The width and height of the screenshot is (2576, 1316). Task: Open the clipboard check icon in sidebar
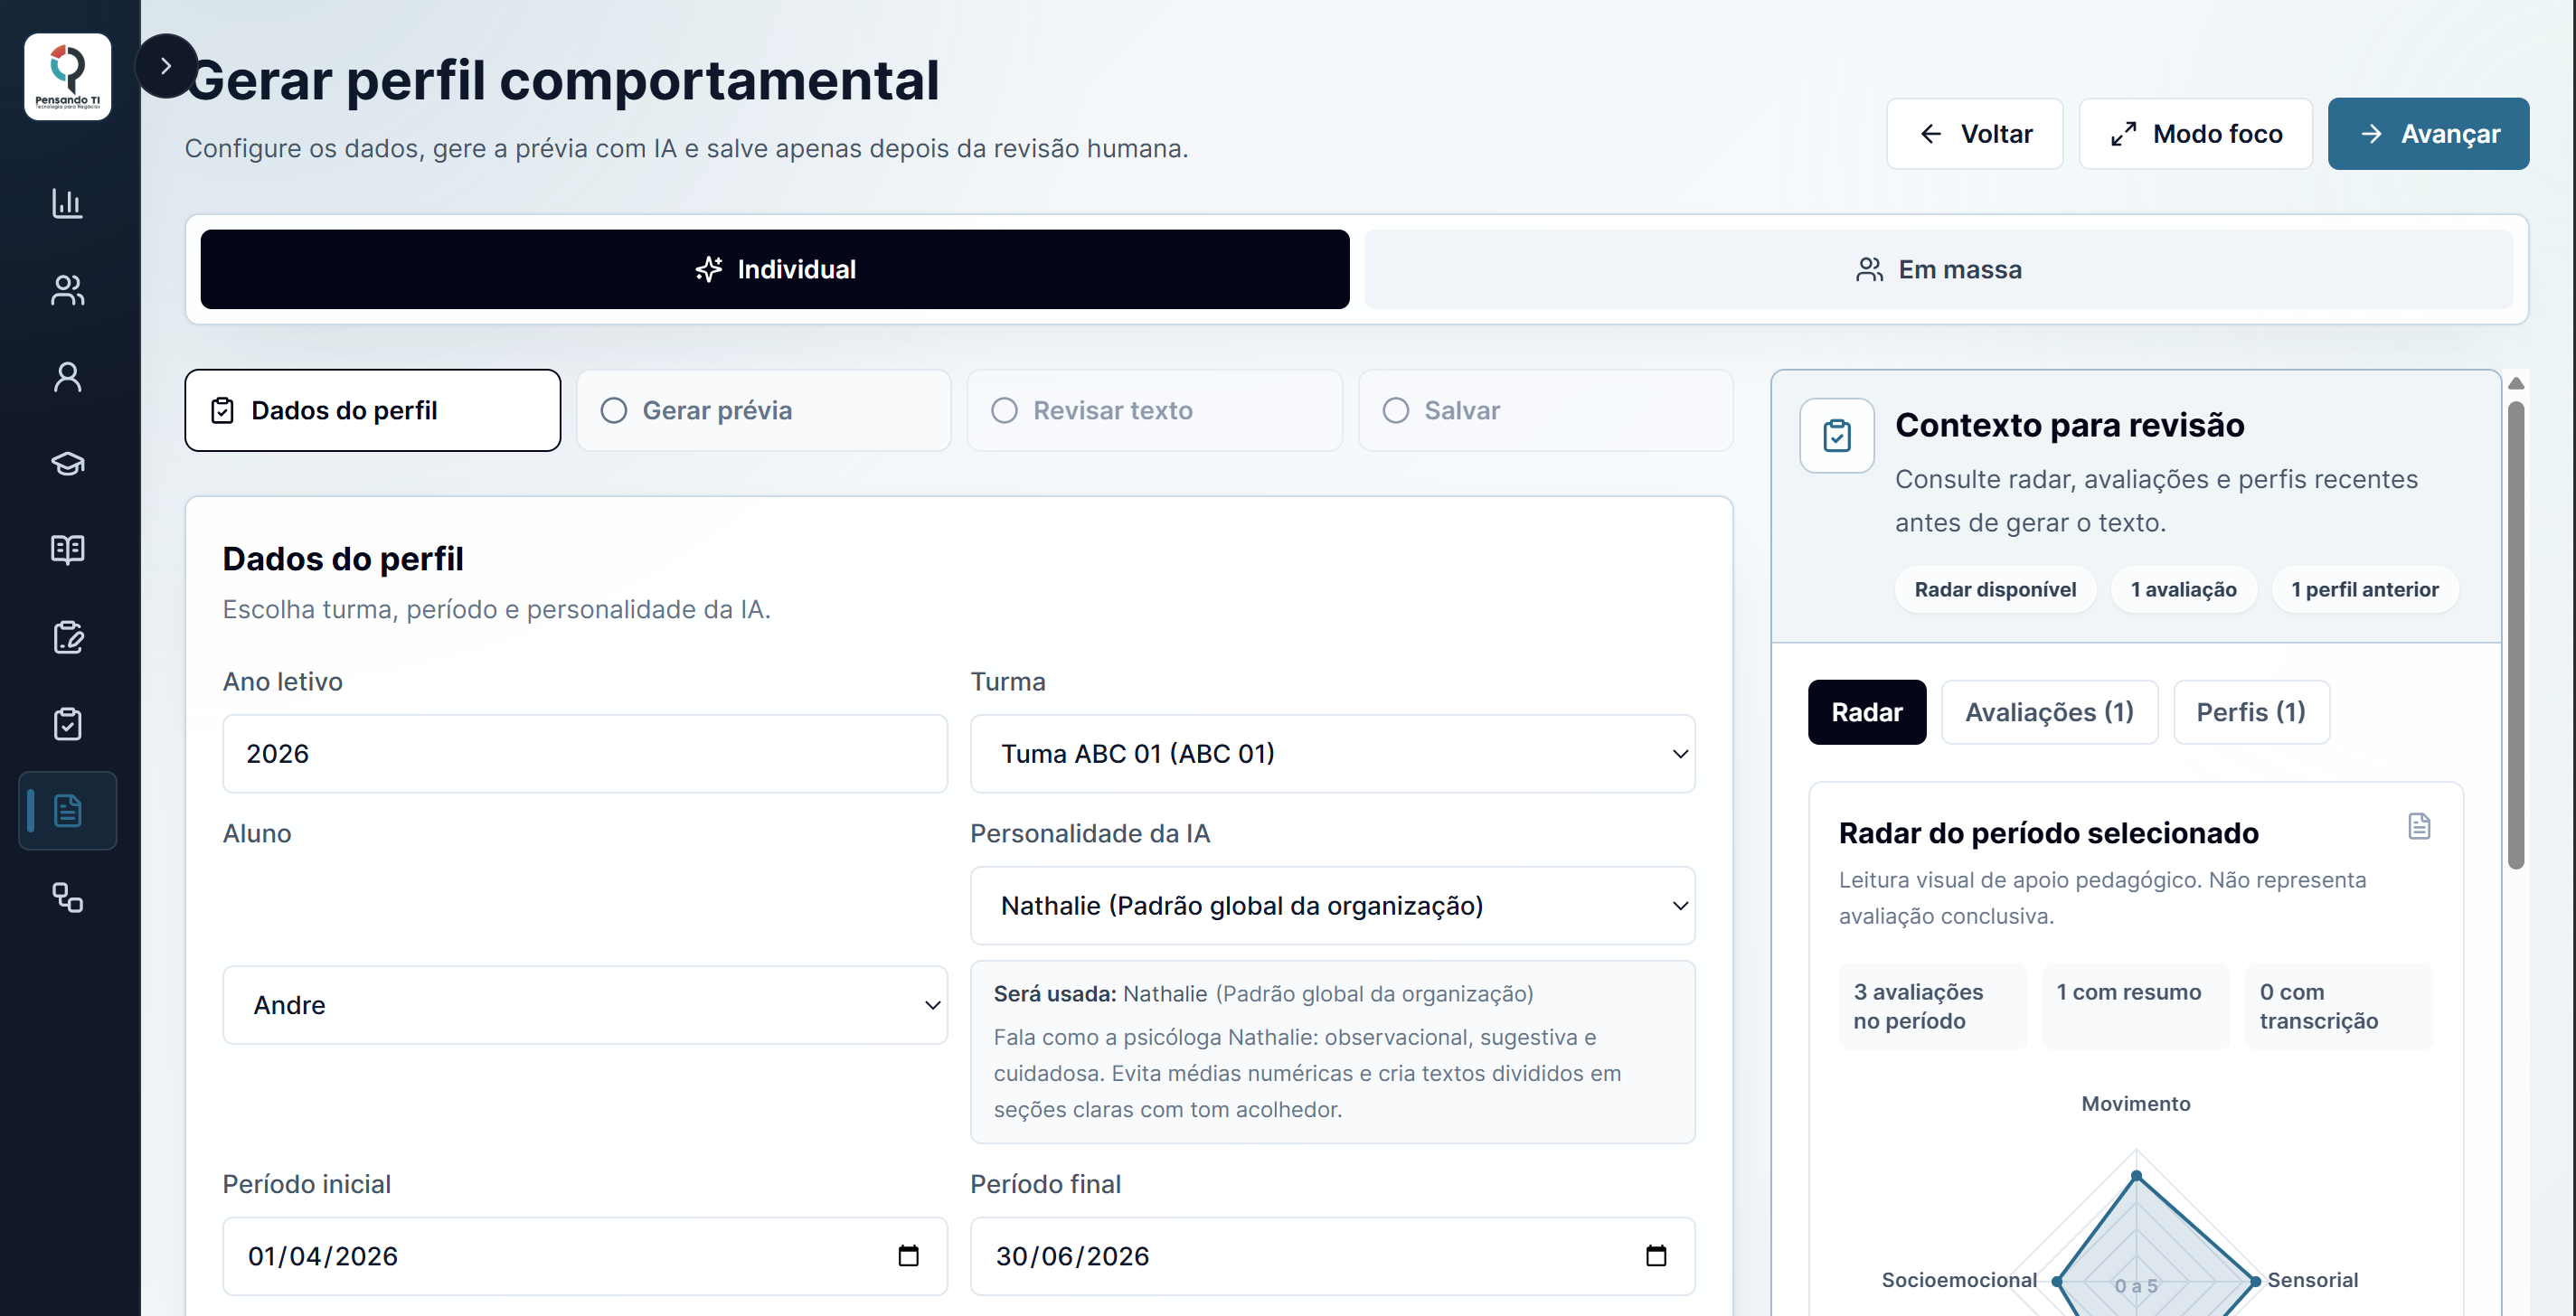pos(67,724)
